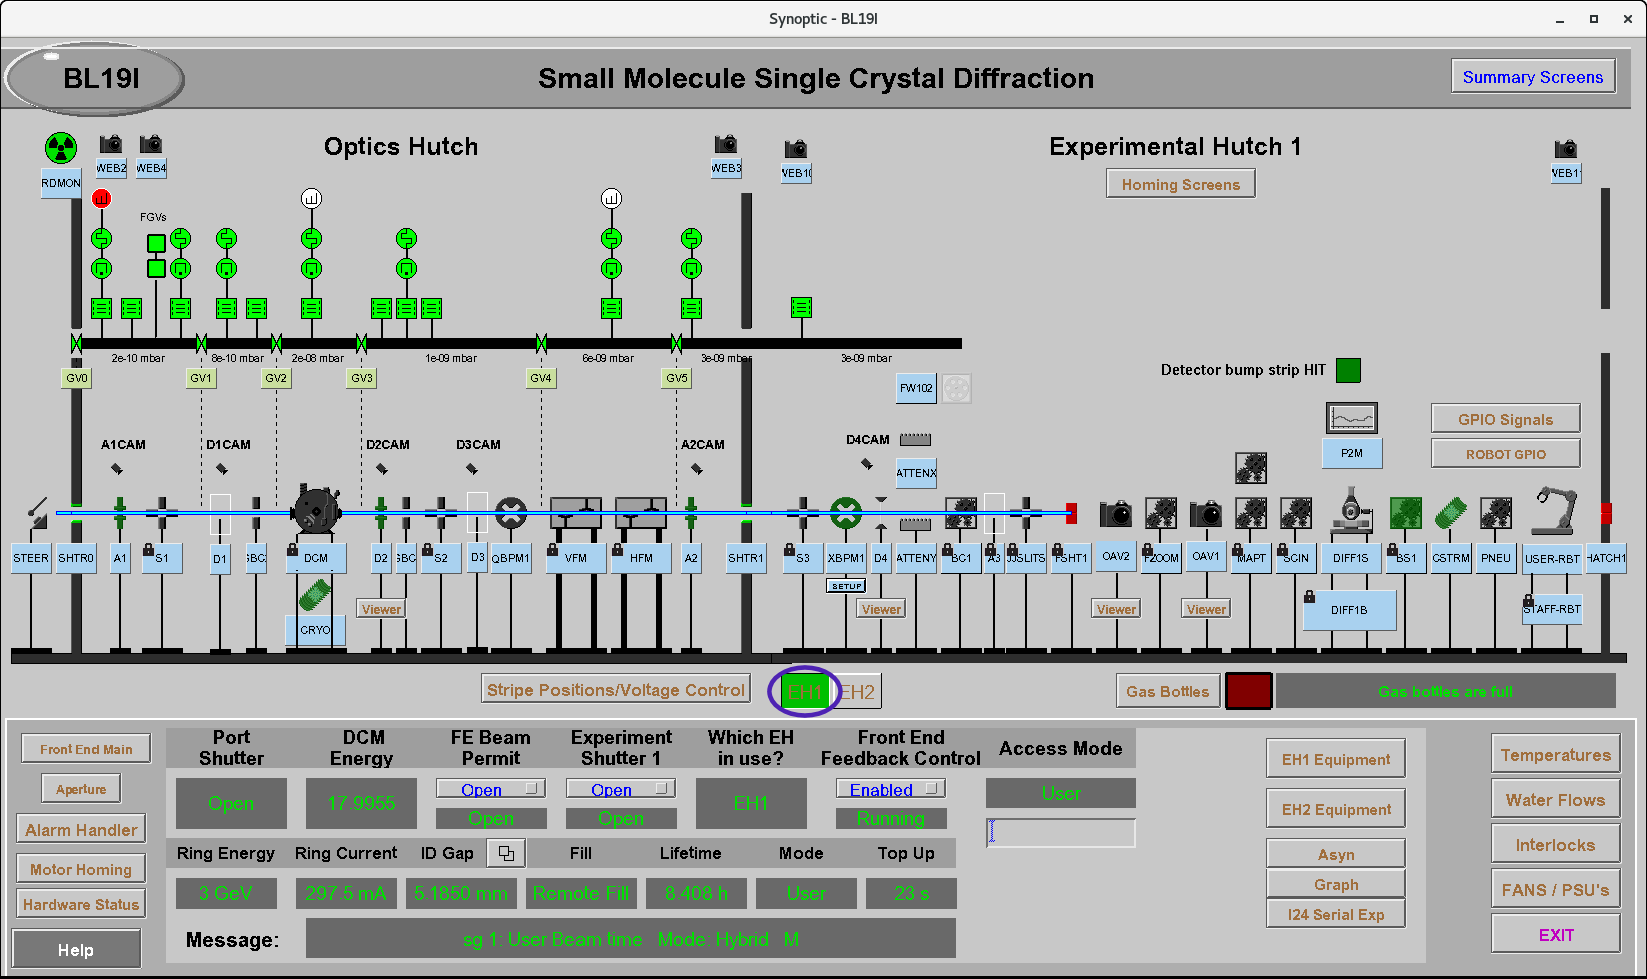
Task: Toggle the GV2 gate valve
Action: [x=276, y=343]
